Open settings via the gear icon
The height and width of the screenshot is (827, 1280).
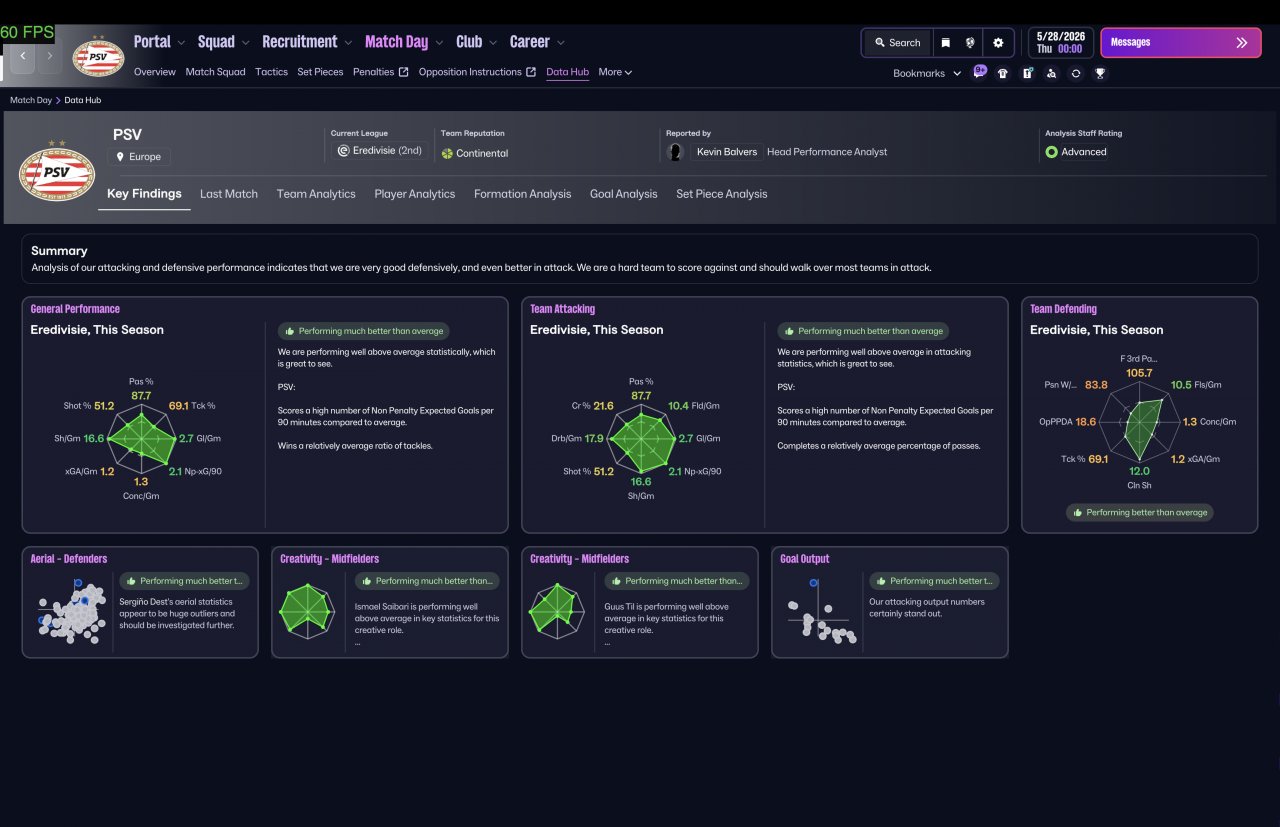click(998, 43)
